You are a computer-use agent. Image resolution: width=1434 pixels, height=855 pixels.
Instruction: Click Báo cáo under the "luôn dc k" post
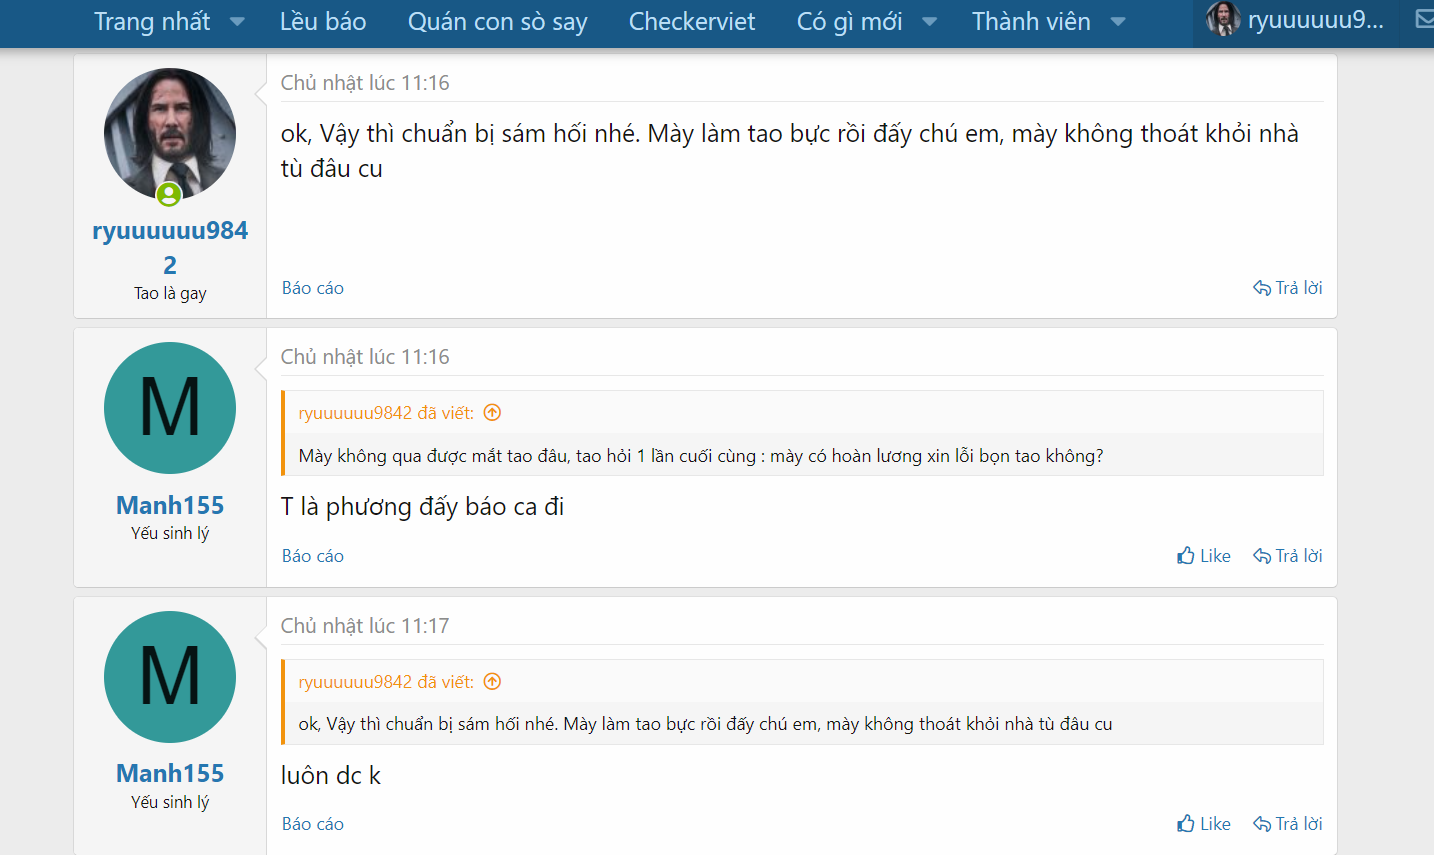tap(313, 824)
